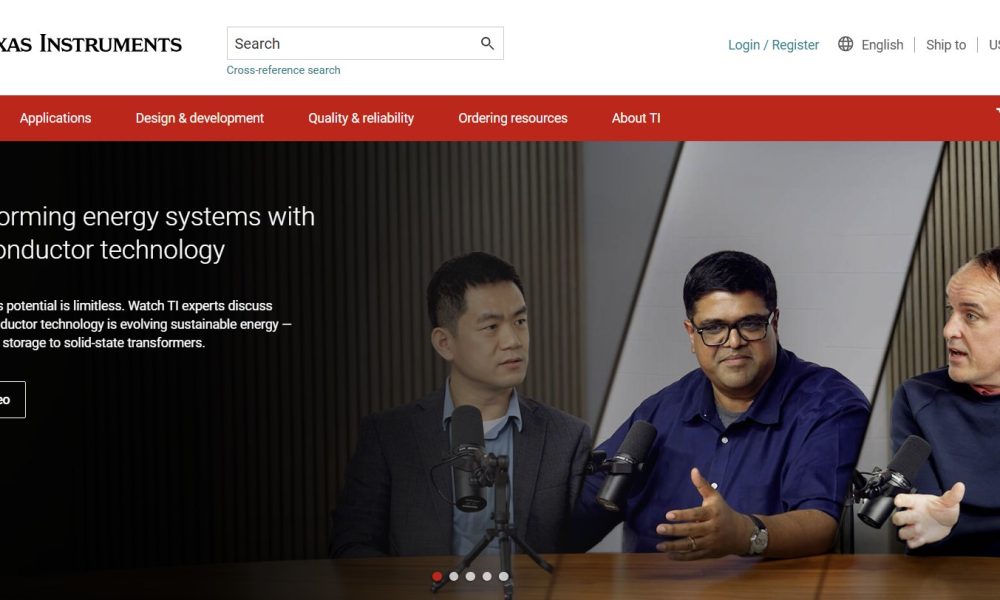Open the About TI menu
Image resolution: width=1000 pixels, height=600 pixels.
(635, 117)
